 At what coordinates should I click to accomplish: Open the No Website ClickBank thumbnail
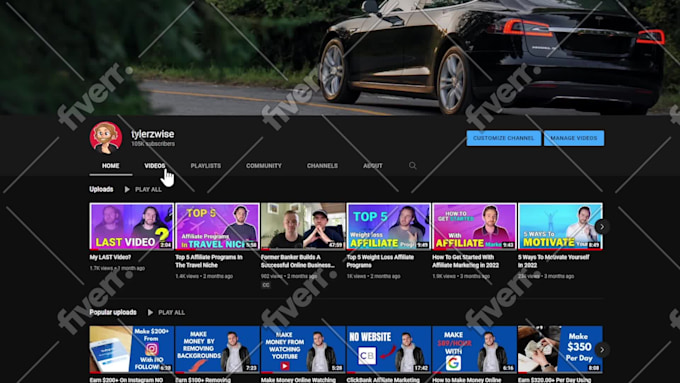click(389, 349)
